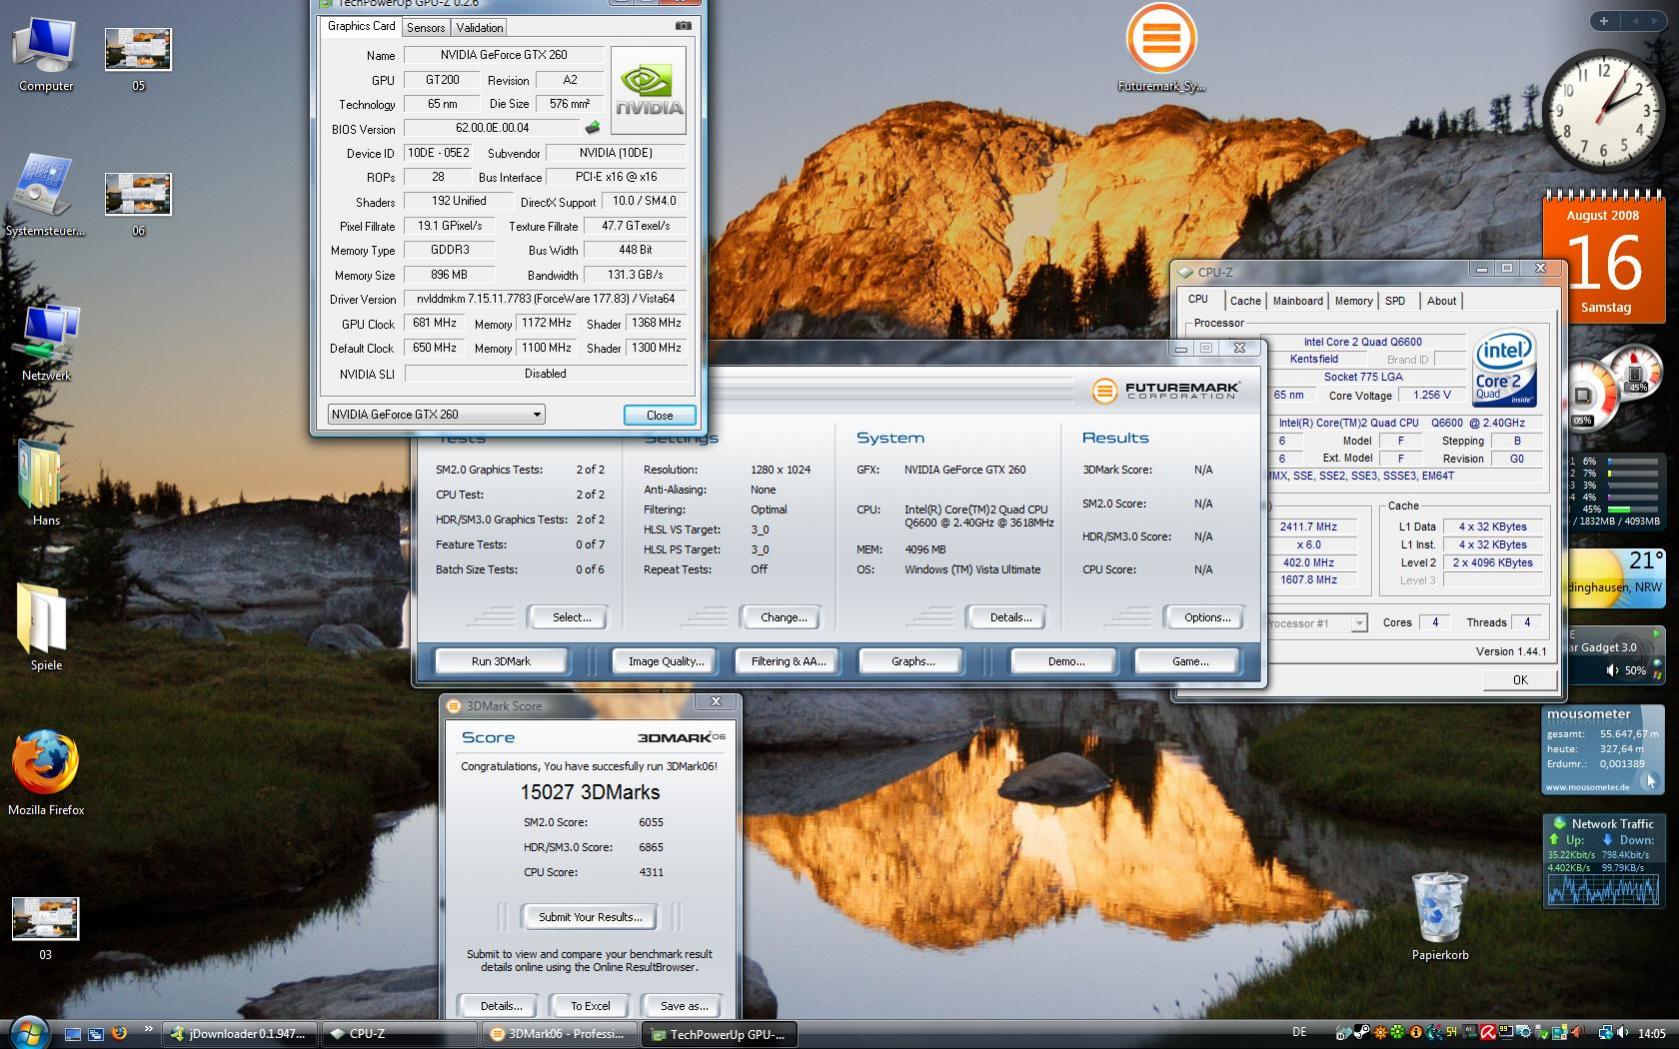The image size is (1679, 1049).
Task: Click the TechPowerUp GPU-Z taskbar button
Action: tap(721, 1034)
